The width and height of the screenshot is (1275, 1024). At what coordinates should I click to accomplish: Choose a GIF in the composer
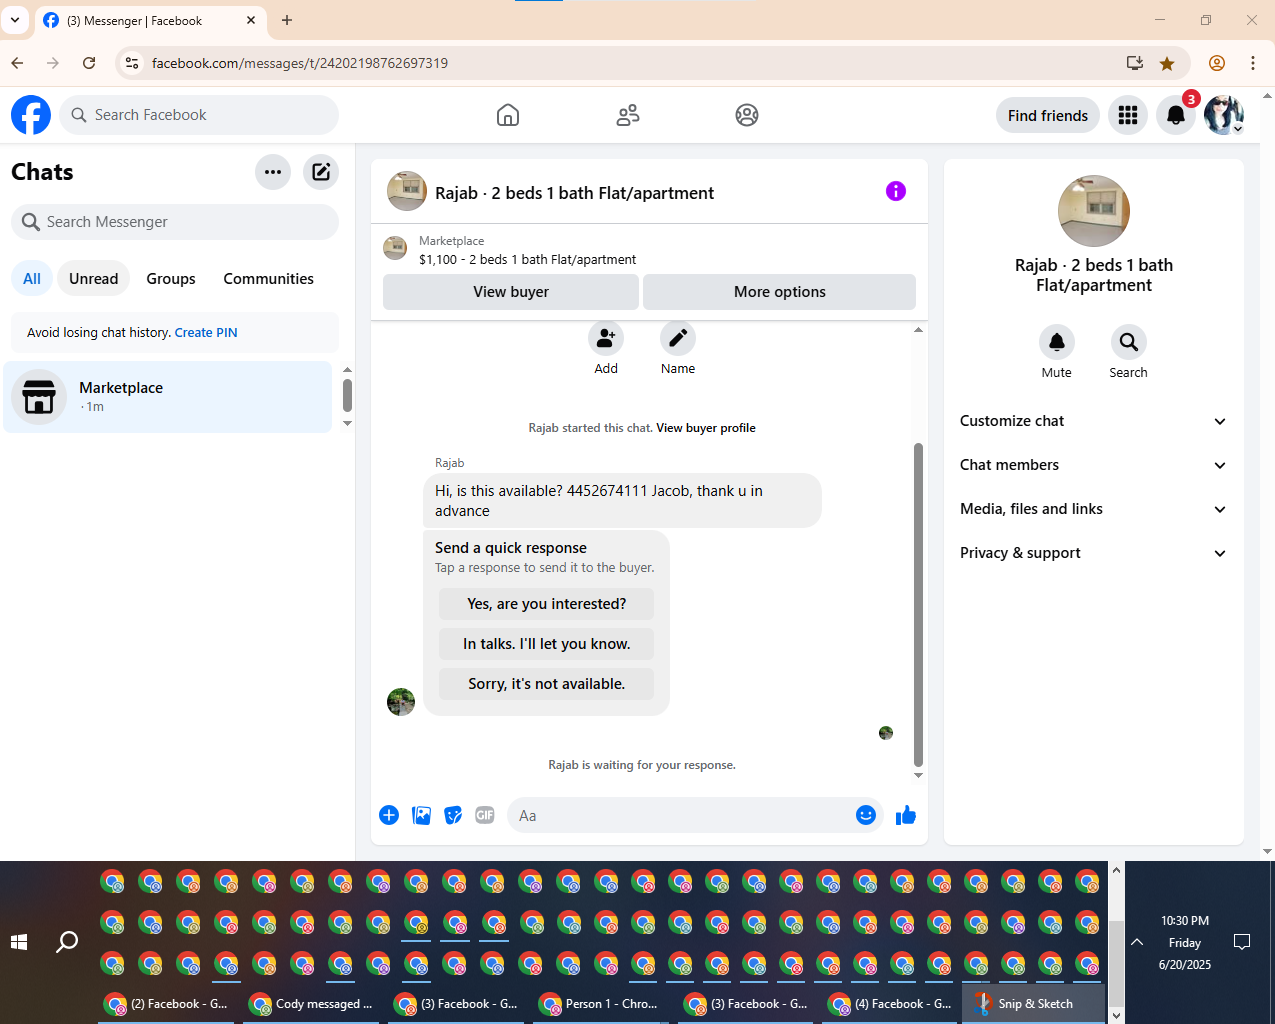pos(485,815)
